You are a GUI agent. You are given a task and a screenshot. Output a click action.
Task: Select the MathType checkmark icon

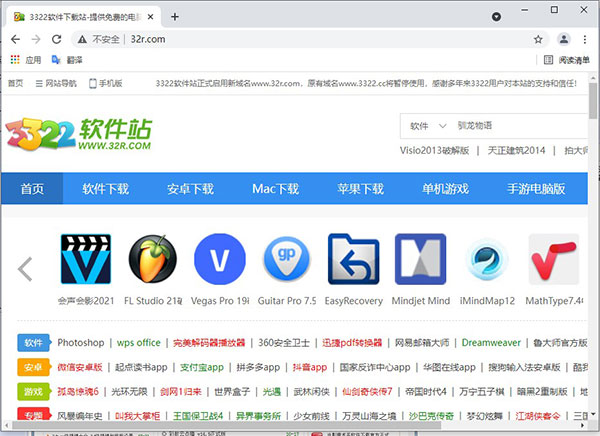tap(554, 259)
